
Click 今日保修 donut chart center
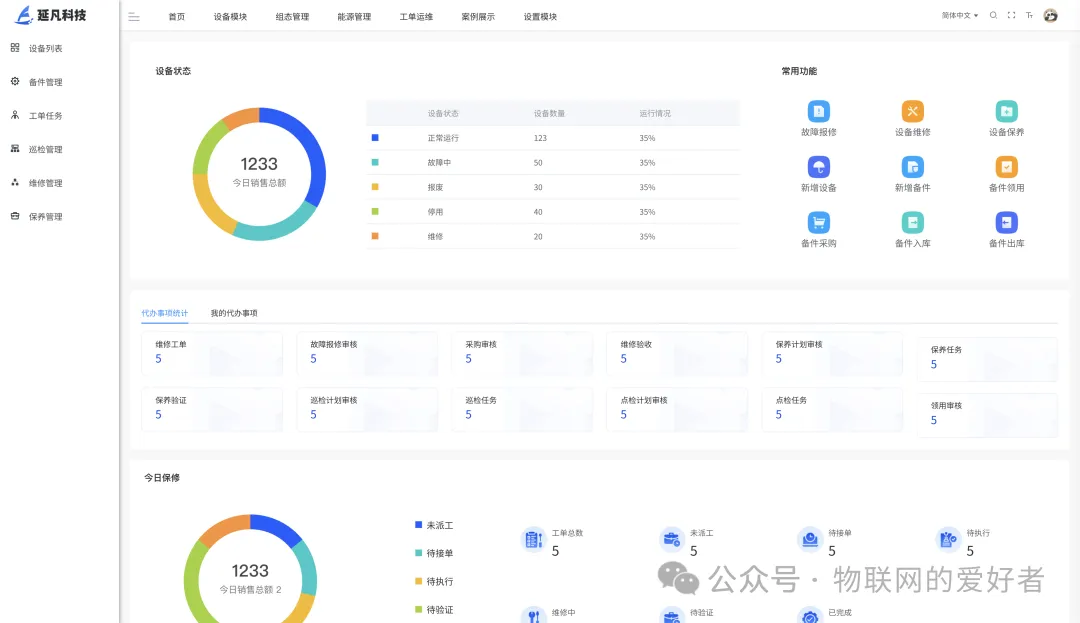point(250,571)
